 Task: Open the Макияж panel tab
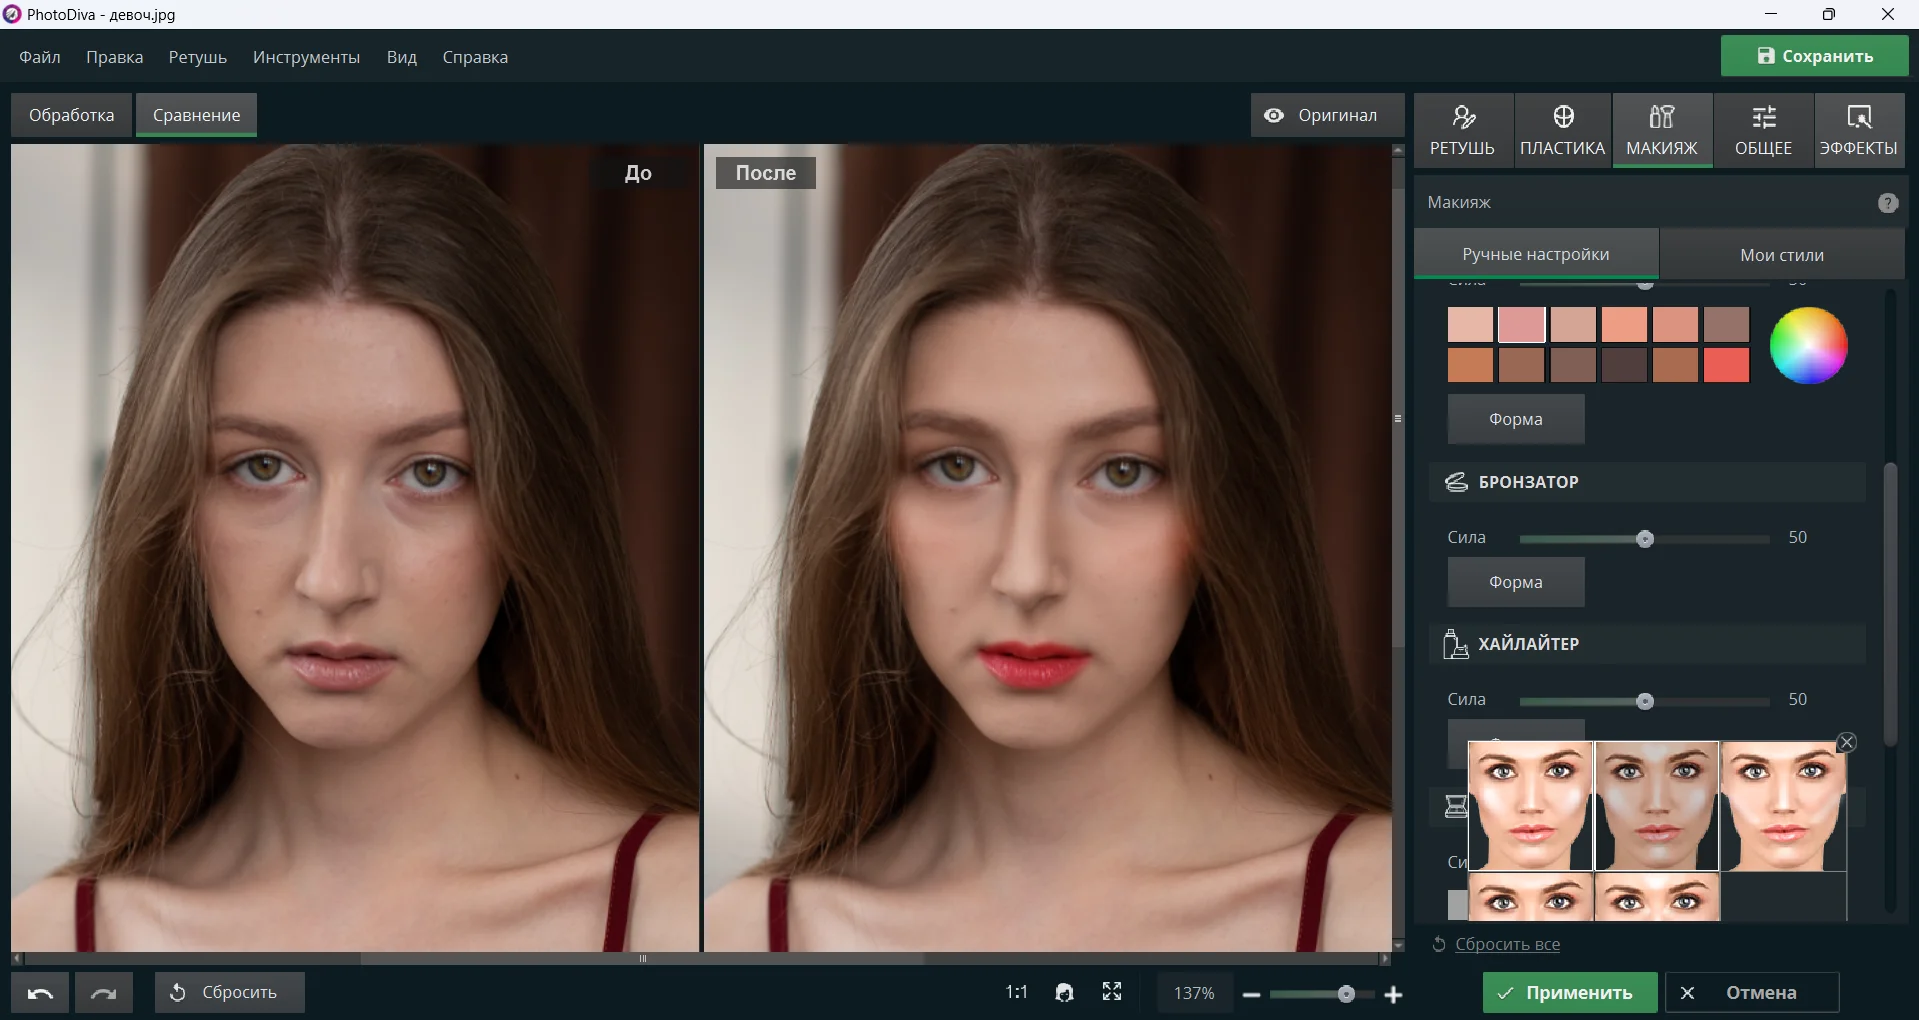click(1662, 130)
